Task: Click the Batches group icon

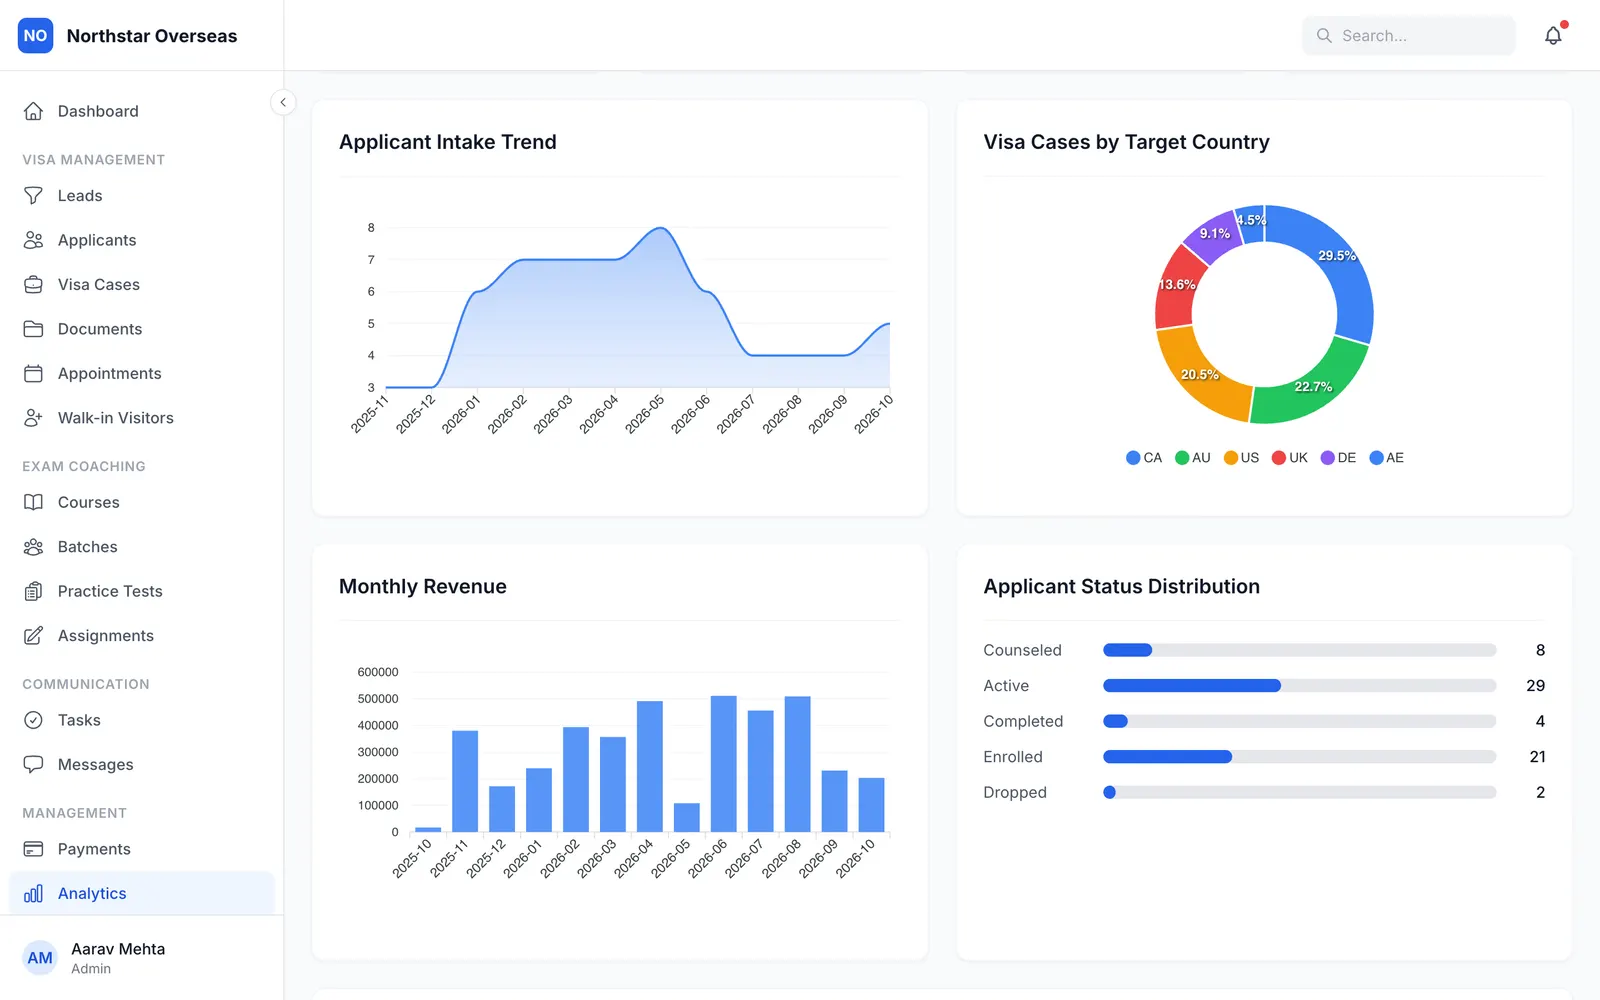Action: pos(33,547)
